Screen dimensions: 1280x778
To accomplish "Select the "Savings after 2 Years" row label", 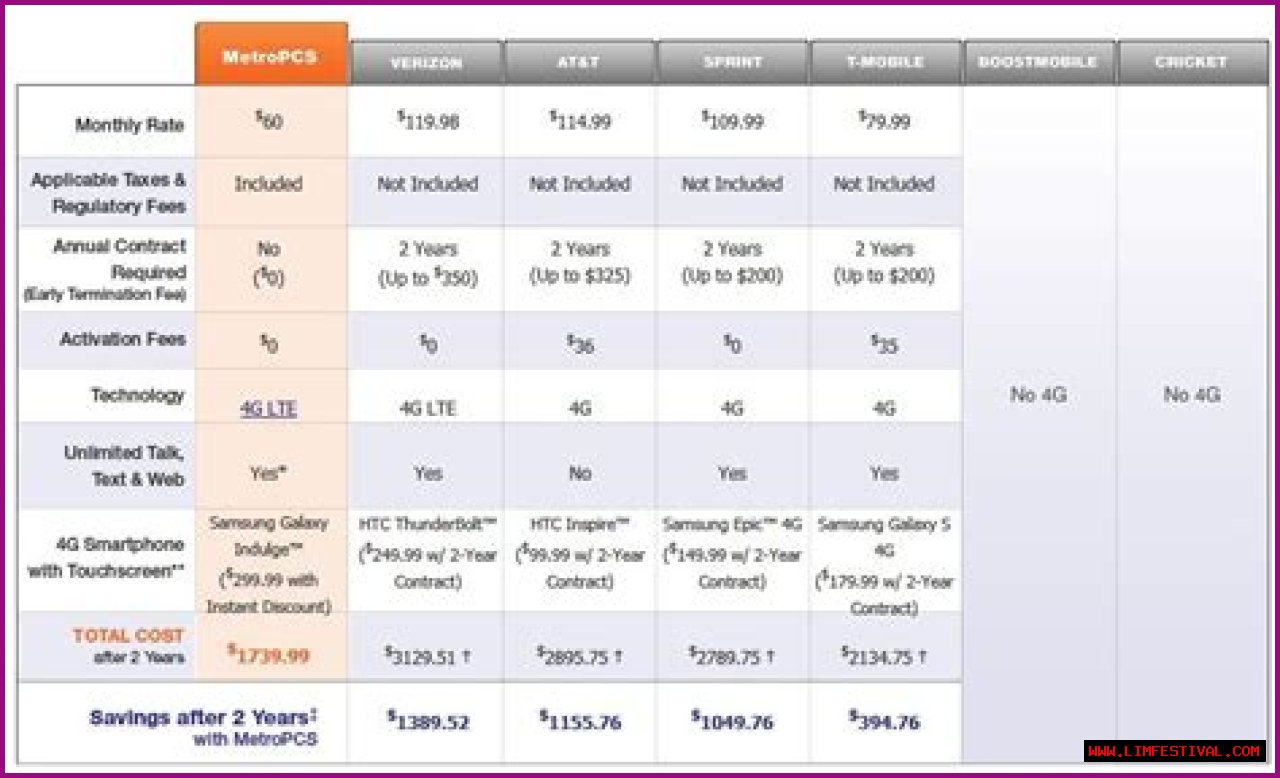I will [203, 718].
